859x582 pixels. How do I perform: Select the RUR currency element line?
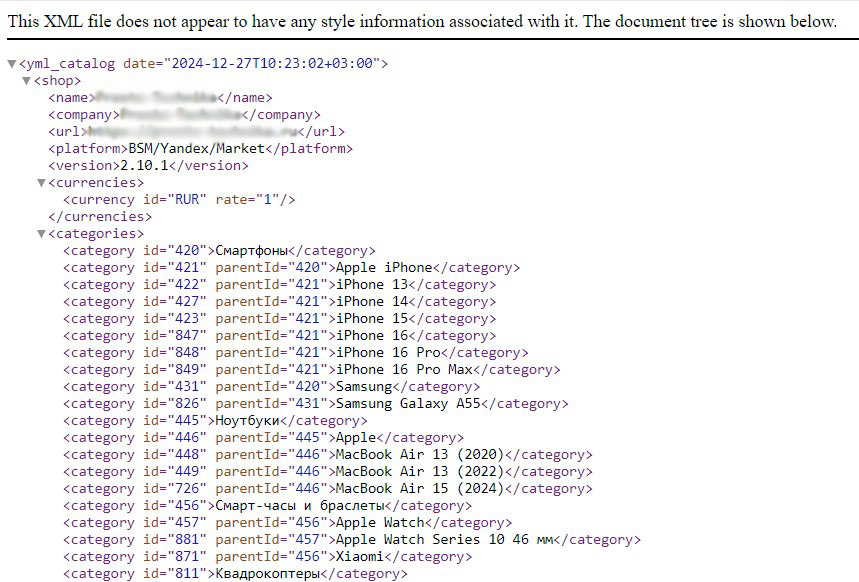179,200
